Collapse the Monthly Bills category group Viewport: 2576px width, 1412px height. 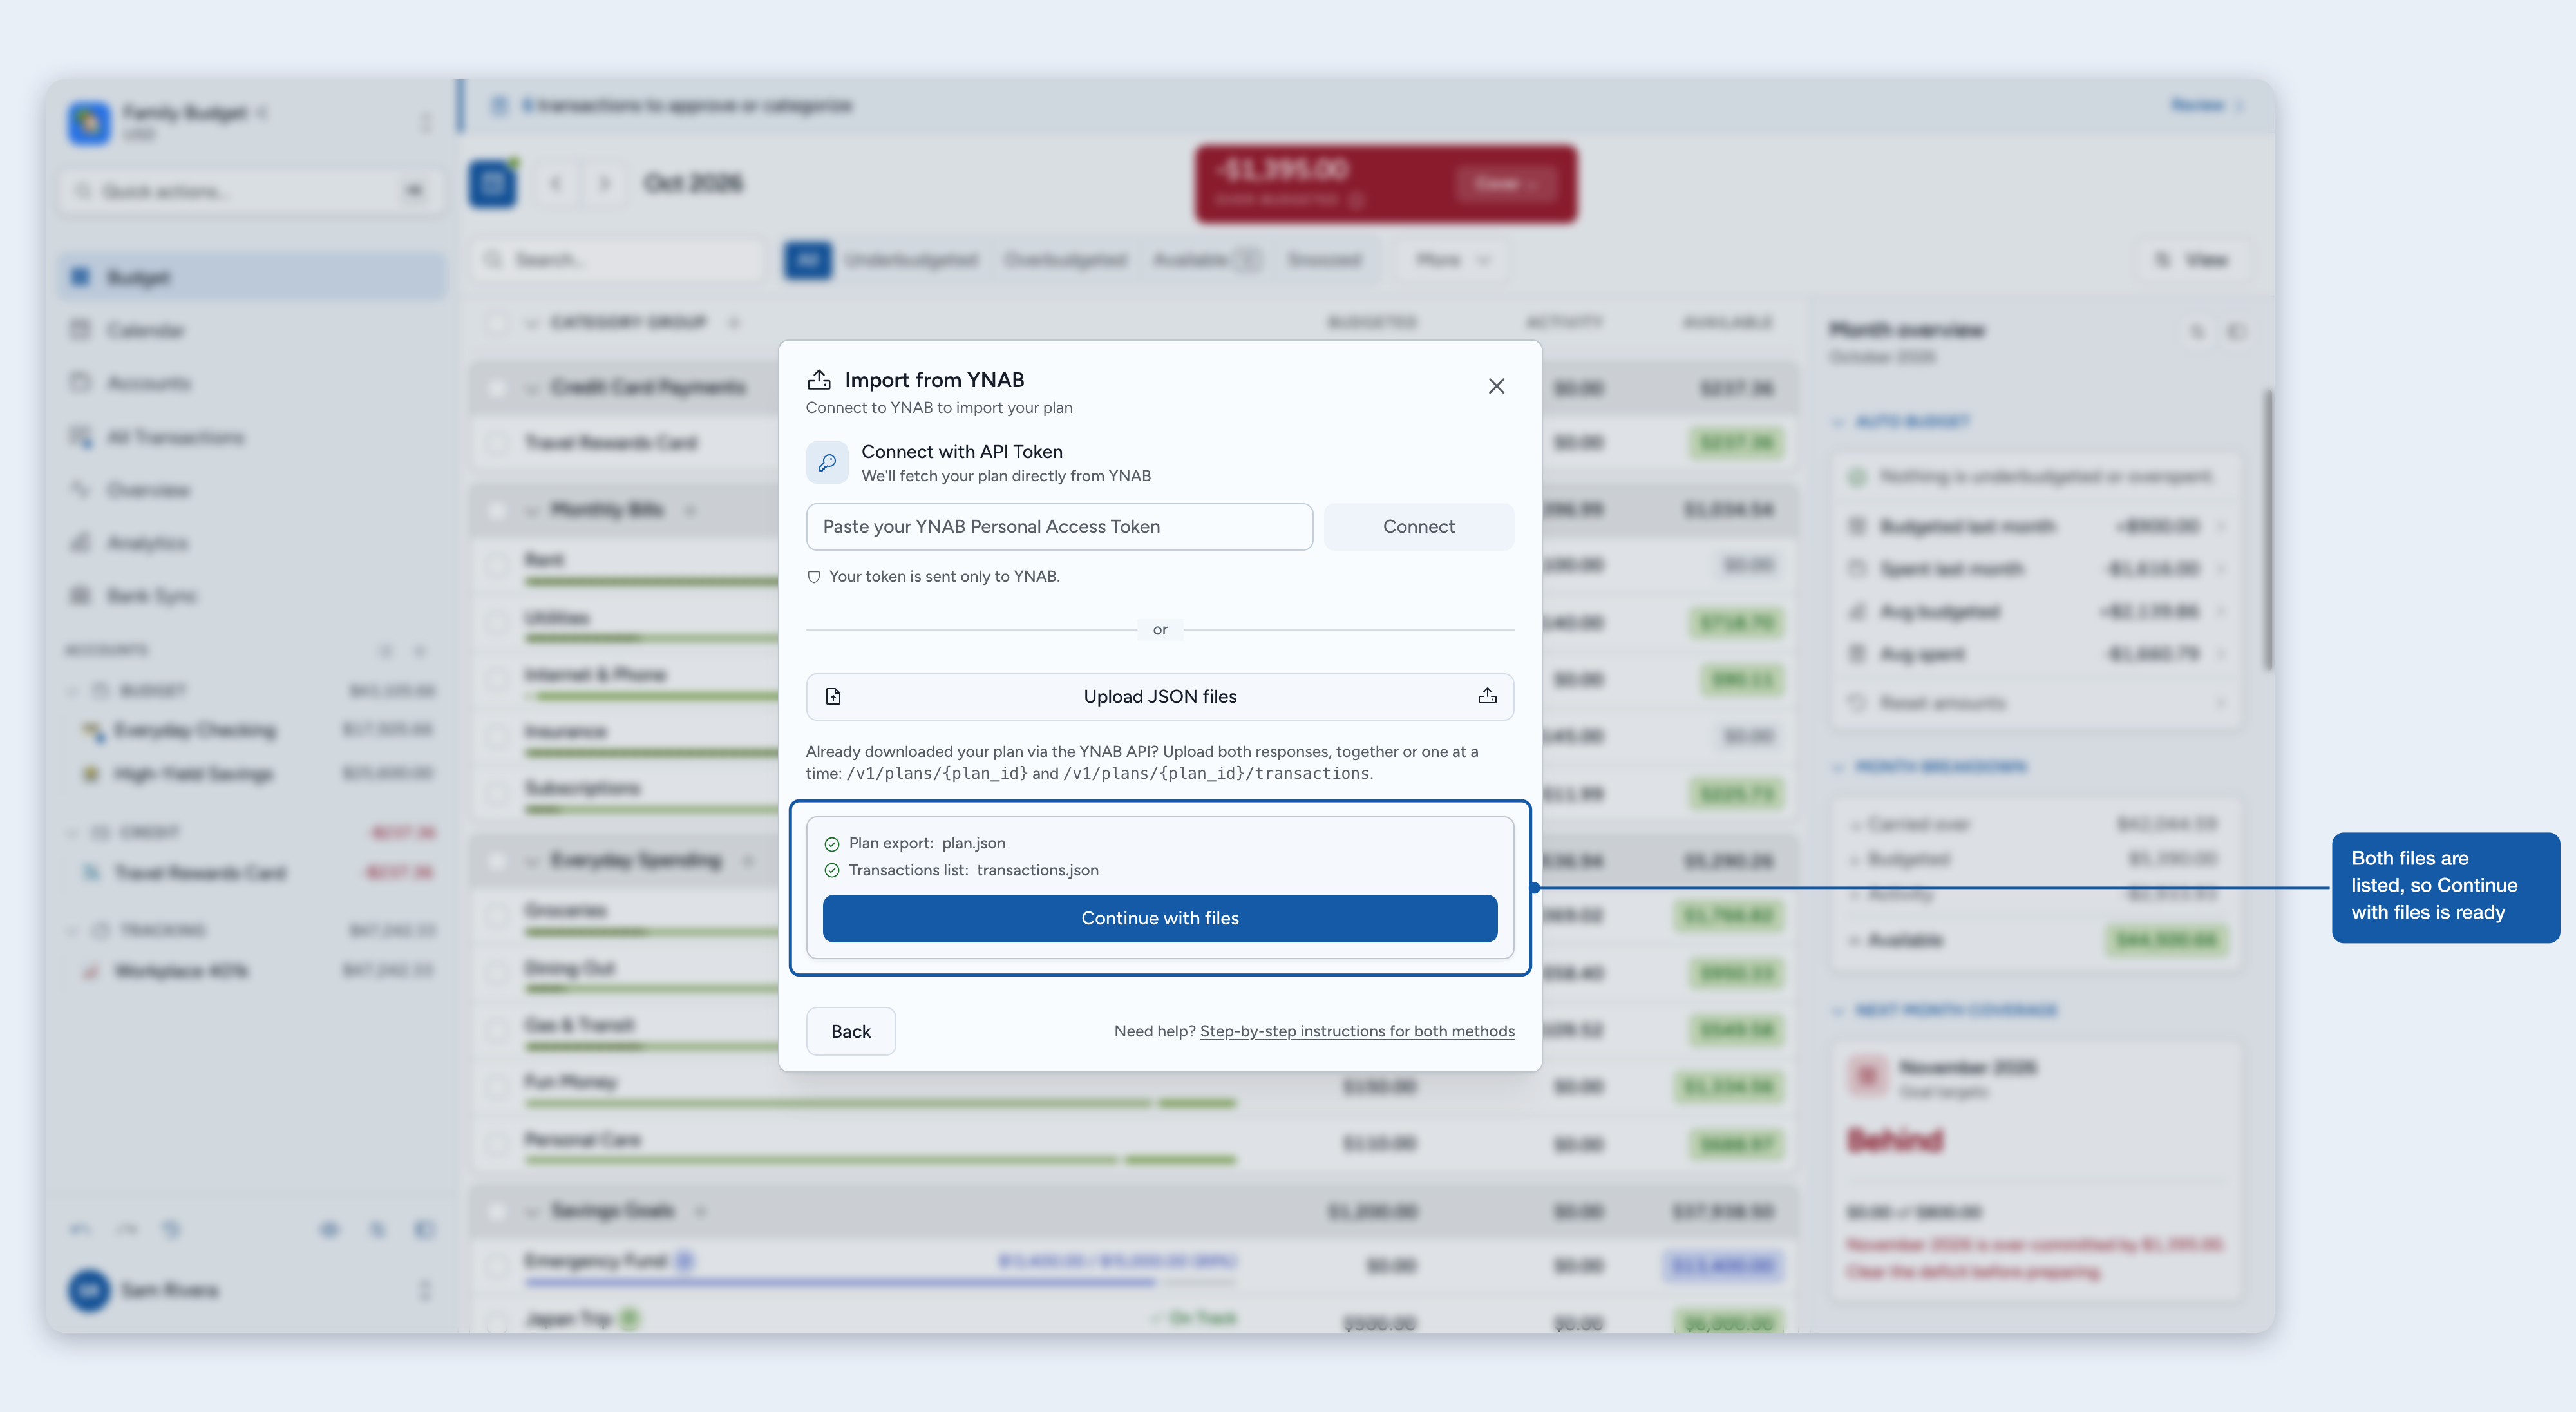click(531, 510)
